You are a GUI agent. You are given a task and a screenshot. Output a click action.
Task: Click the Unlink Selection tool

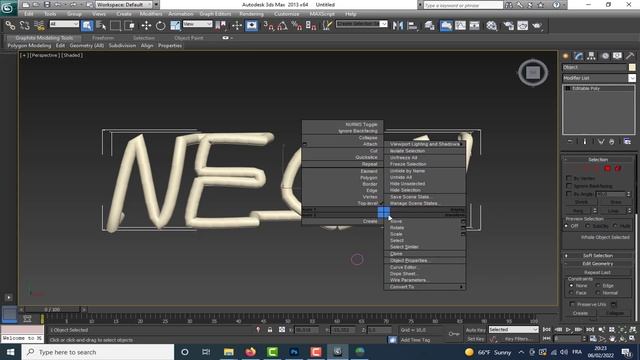(24, 26)
